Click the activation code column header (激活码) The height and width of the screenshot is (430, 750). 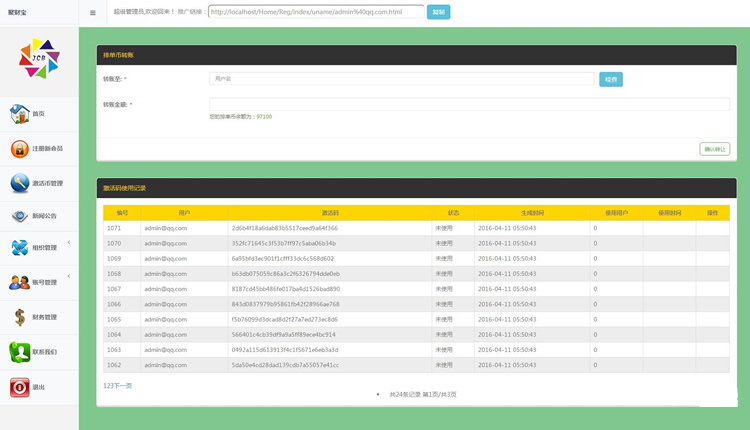pos(330,213)
